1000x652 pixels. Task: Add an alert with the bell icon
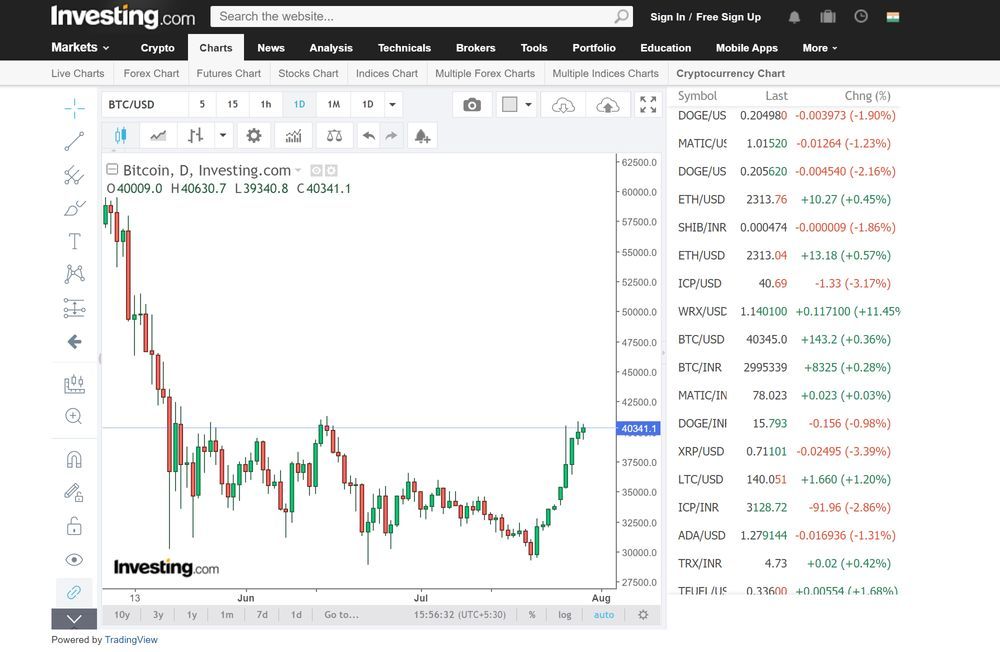tap(422, 136)
